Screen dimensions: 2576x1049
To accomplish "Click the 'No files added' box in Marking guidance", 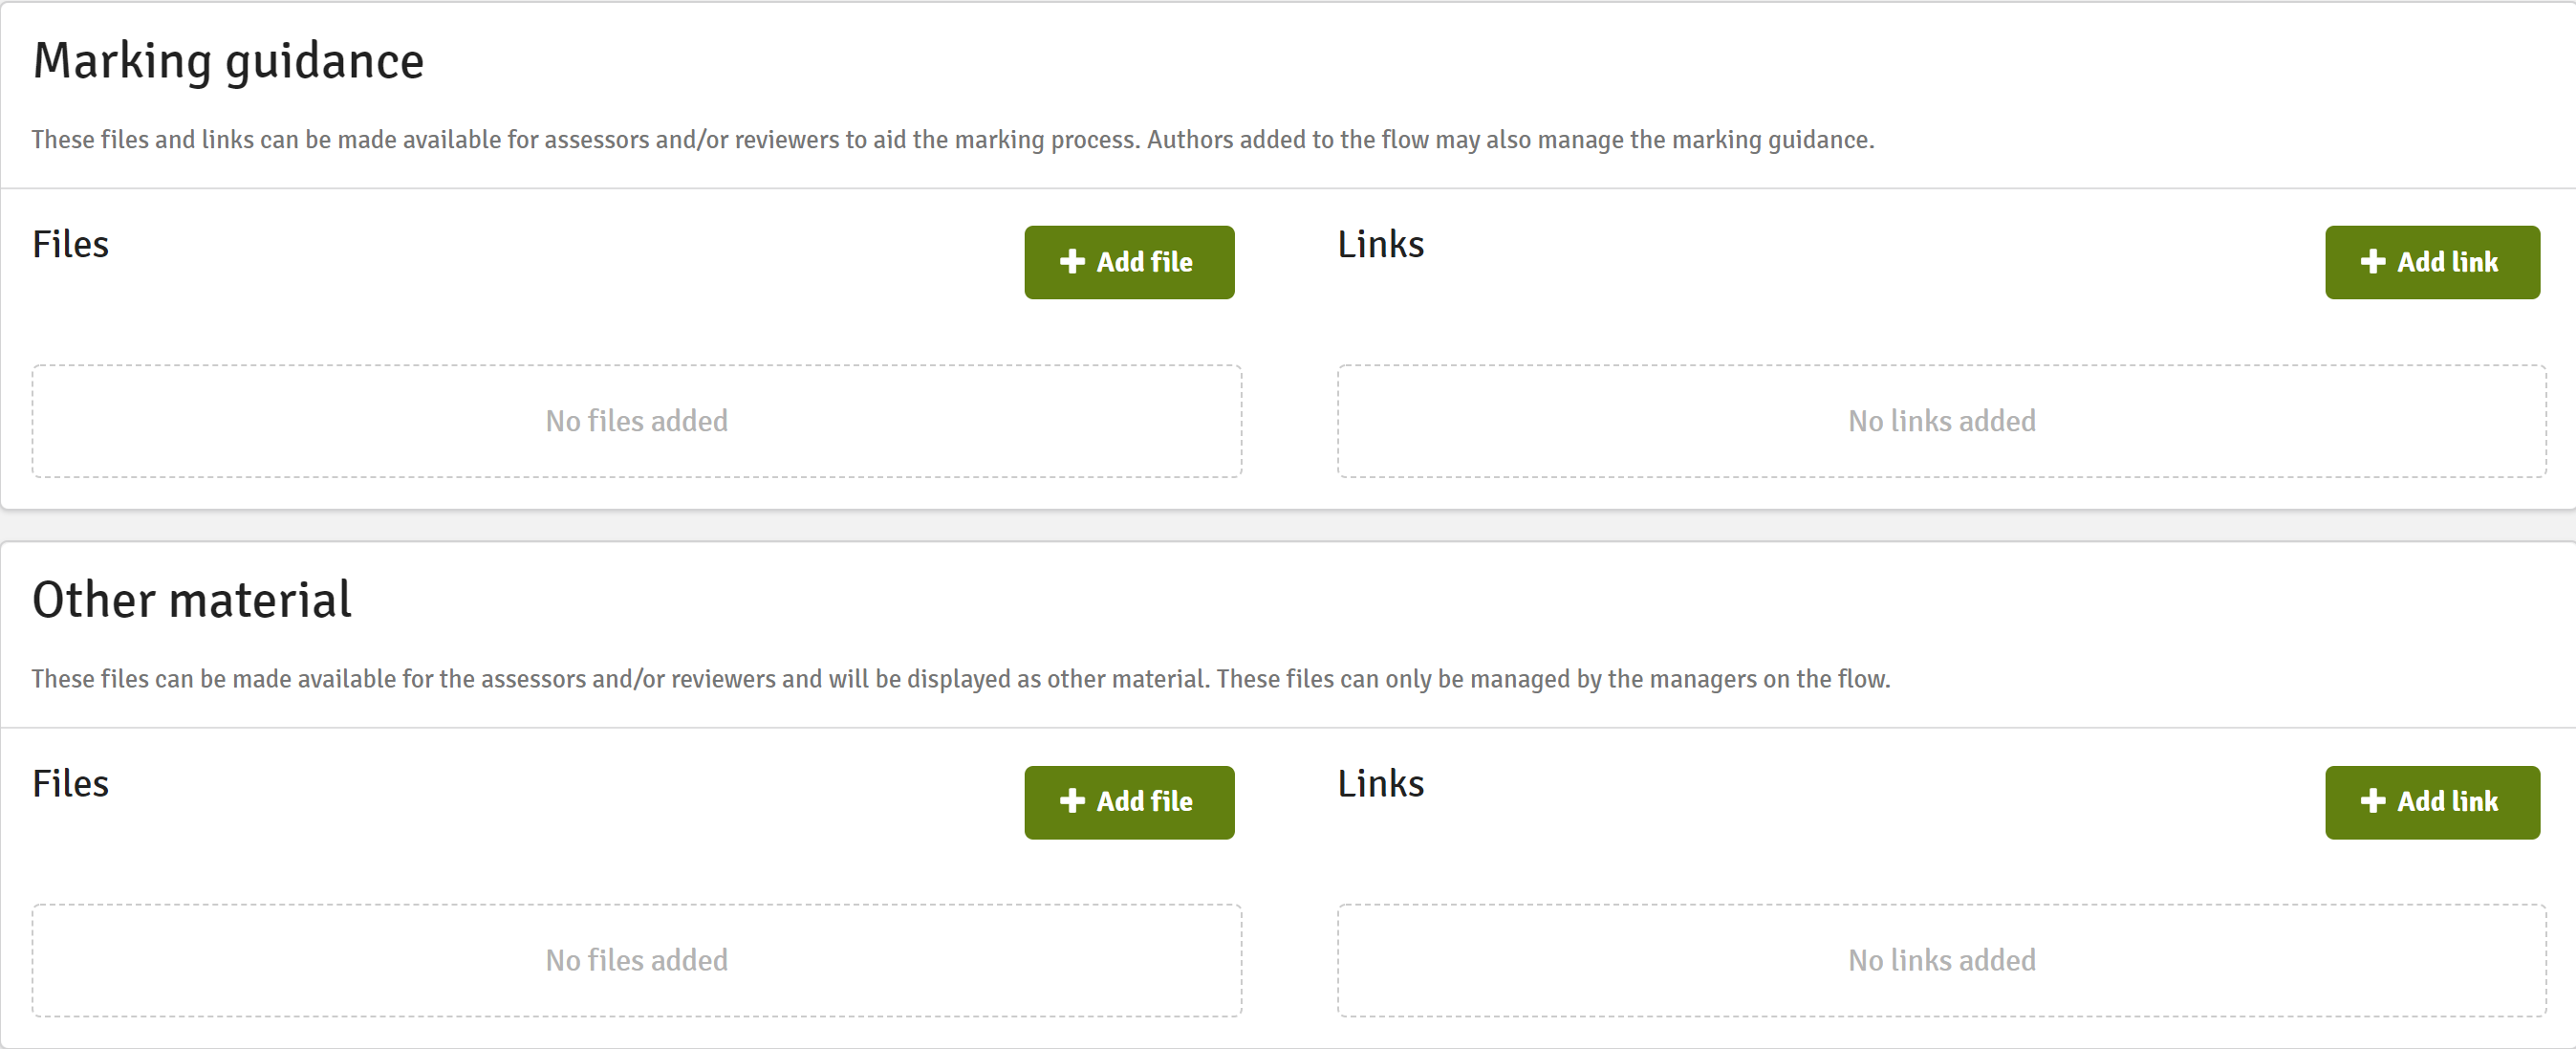I will tap(637, 421).
